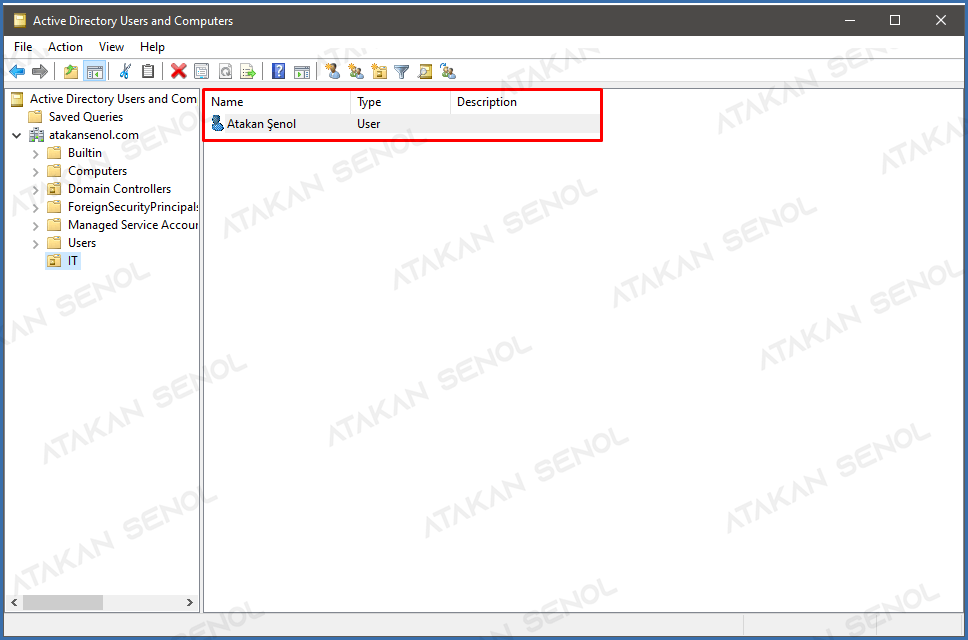The image size is (968, 640).
Task: Open the Help menu
Action: [152, 47]
